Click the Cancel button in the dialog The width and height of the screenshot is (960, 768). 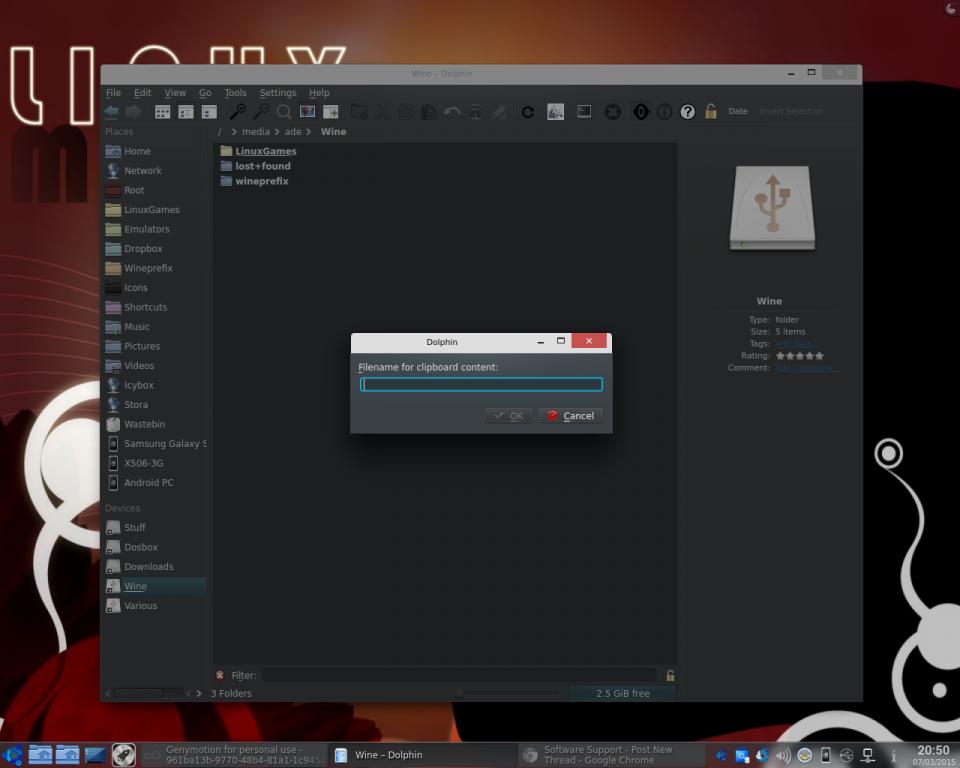click(x=570, y=416)
